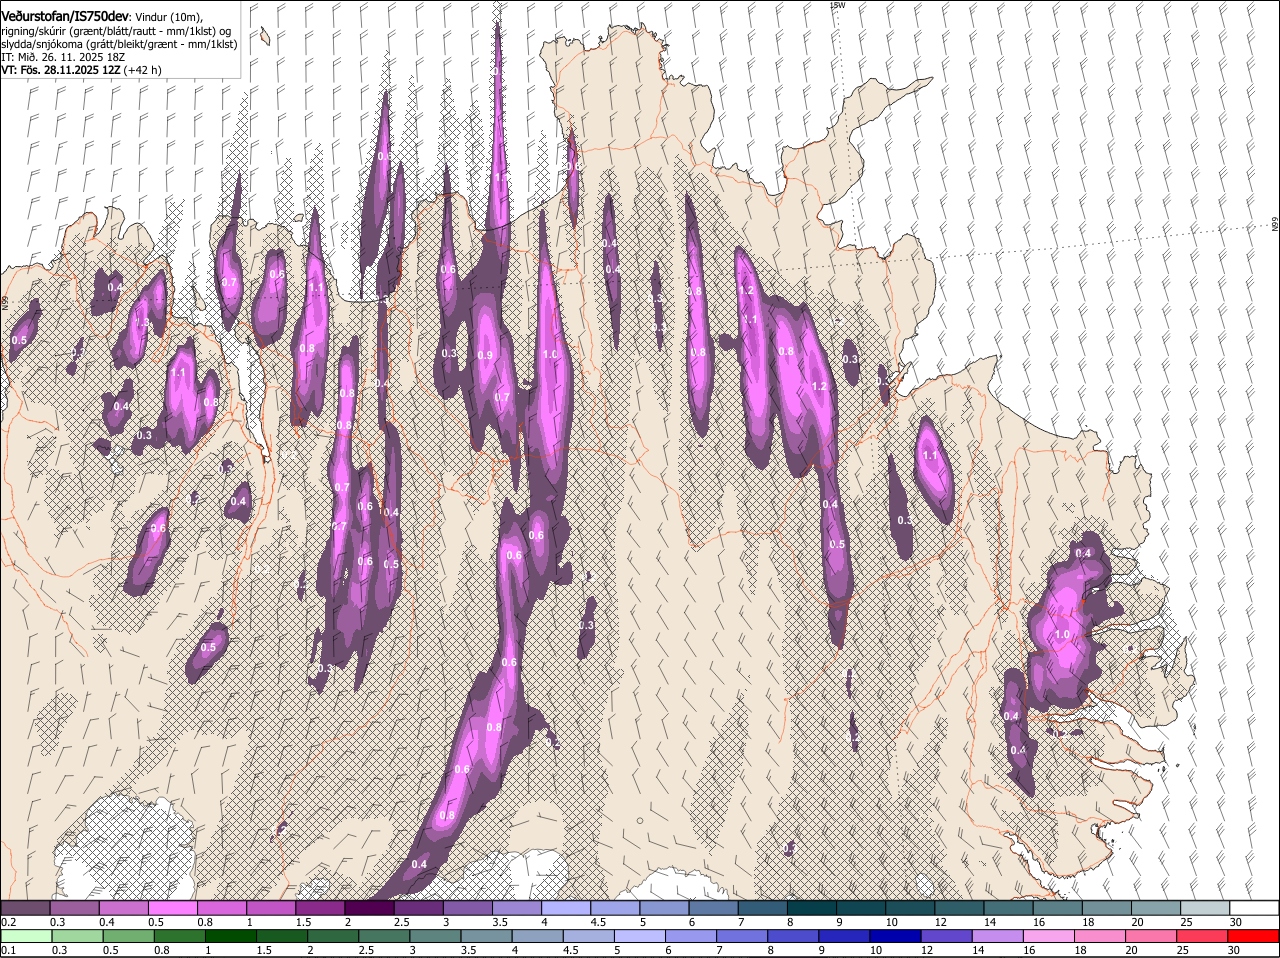Click the 1.1 value in the isolated eastern snow cell

pyautogui.click(x=930, y=455)
